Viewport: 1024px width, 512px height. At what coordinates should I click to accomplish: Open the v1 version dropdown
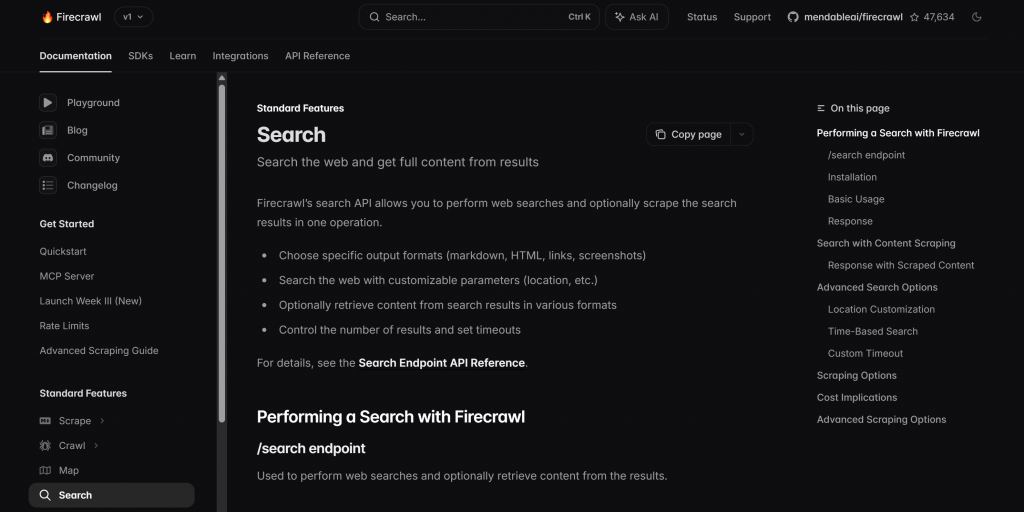(133, 17)
